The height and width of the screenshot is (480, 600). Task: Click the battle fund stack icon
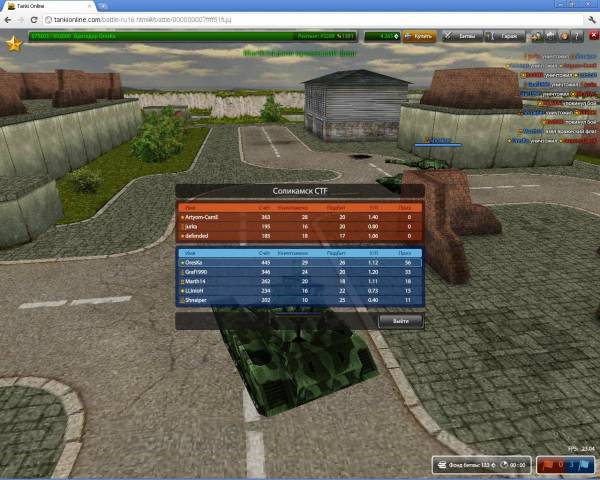442,465
